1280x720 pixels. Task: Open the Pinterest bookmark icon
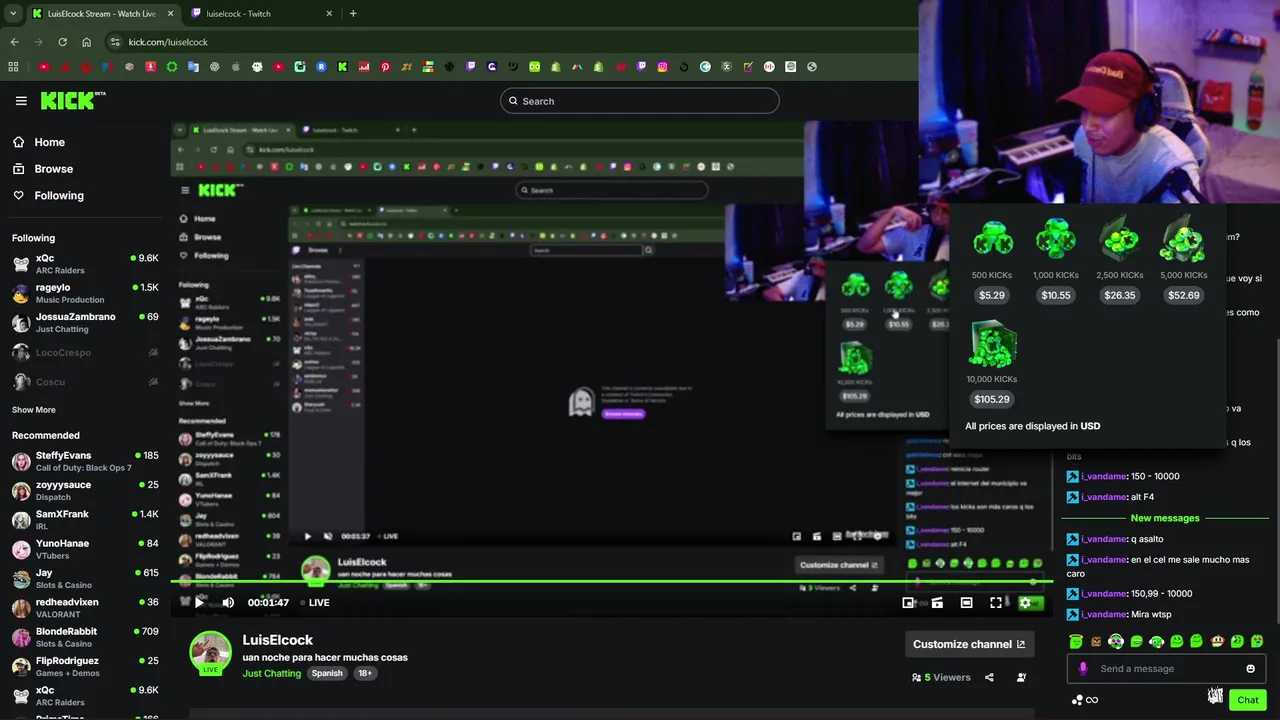pos(385,67)
